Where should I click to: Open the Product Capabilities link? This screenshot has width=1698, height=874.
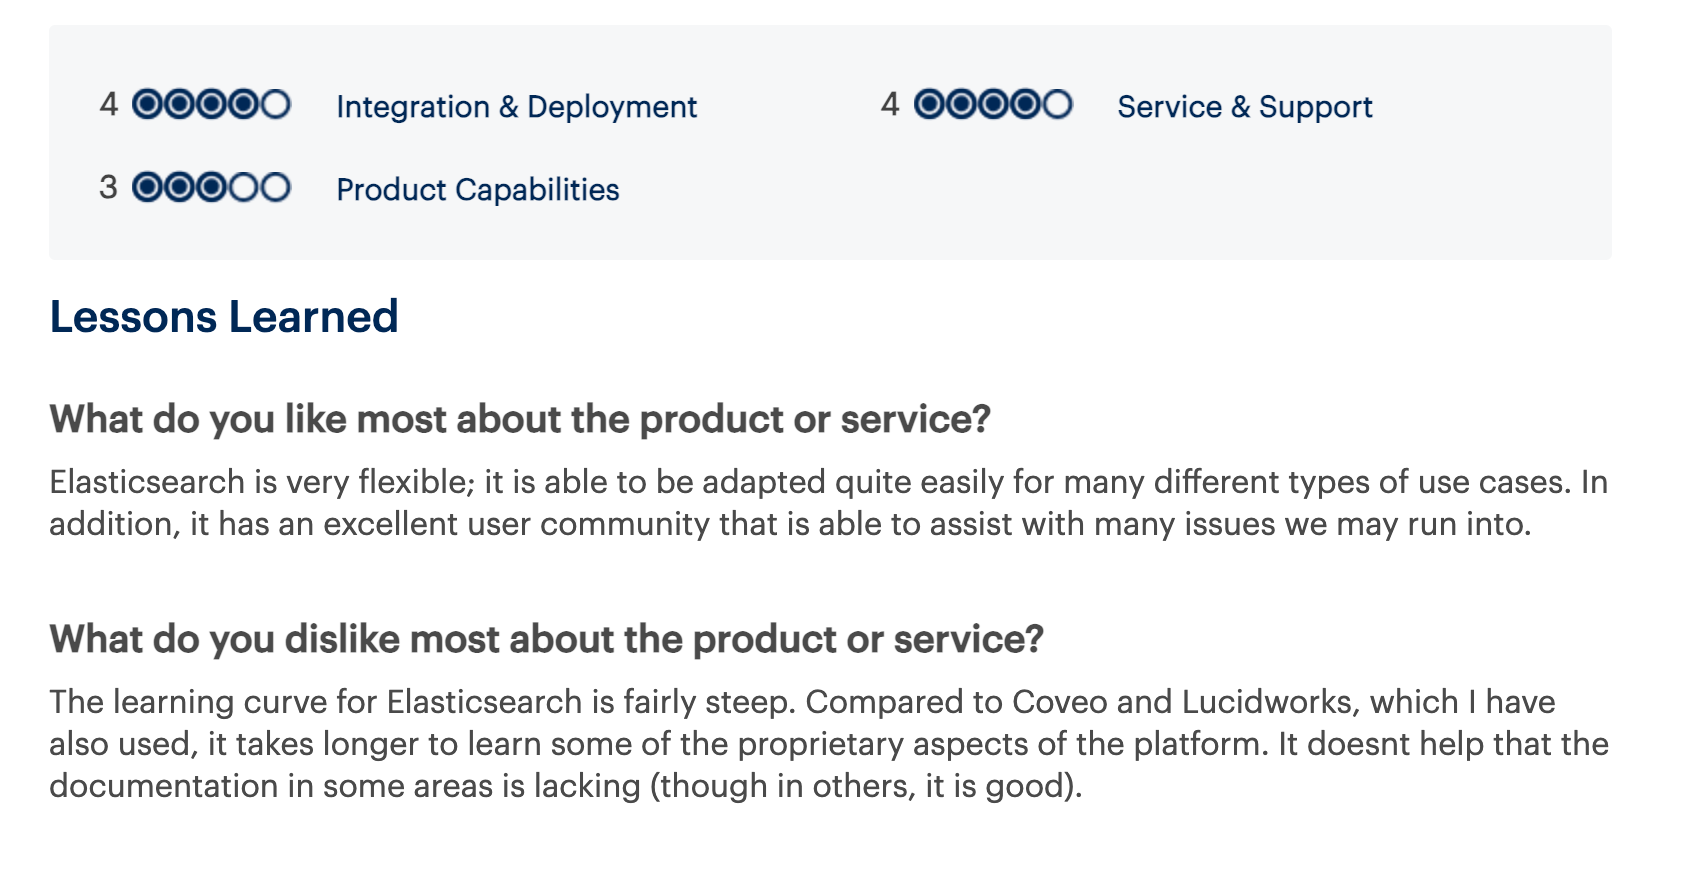point(477,190)
